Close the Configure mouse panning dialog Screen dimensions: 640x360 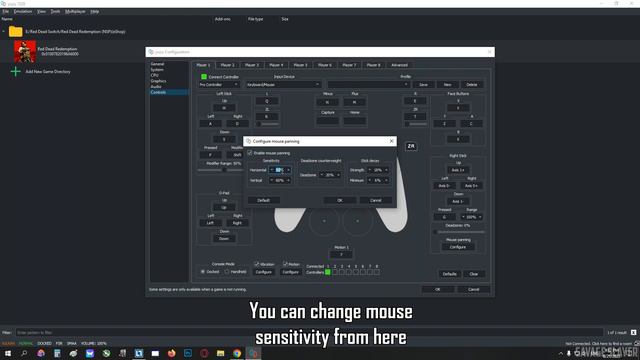click(x=391, y=141)
